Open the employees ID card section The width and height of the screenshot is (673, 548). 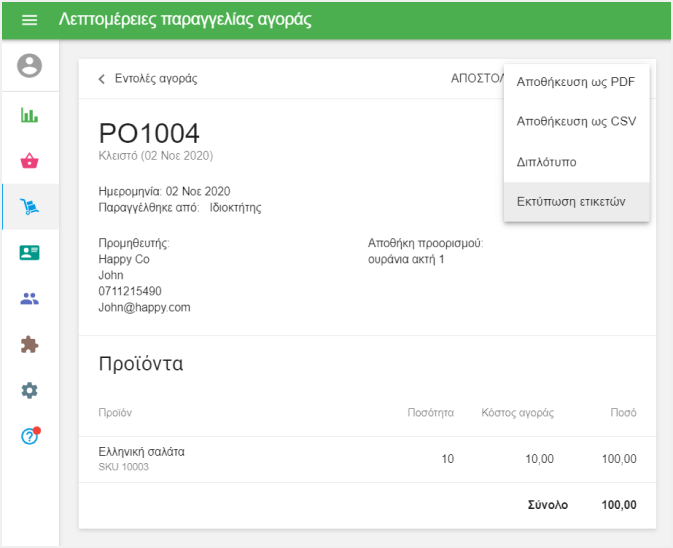pyautogui.click(x=30, y=253)
